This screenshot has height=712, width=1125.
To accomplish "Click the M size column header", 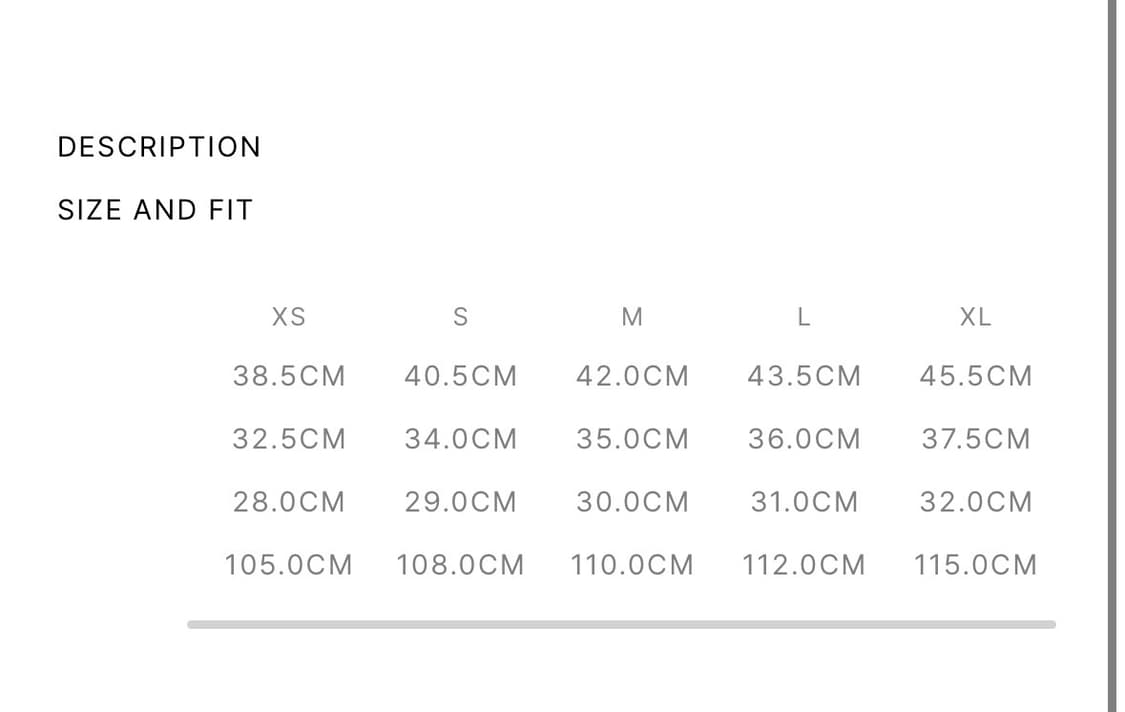I will [x=632, y=317].
